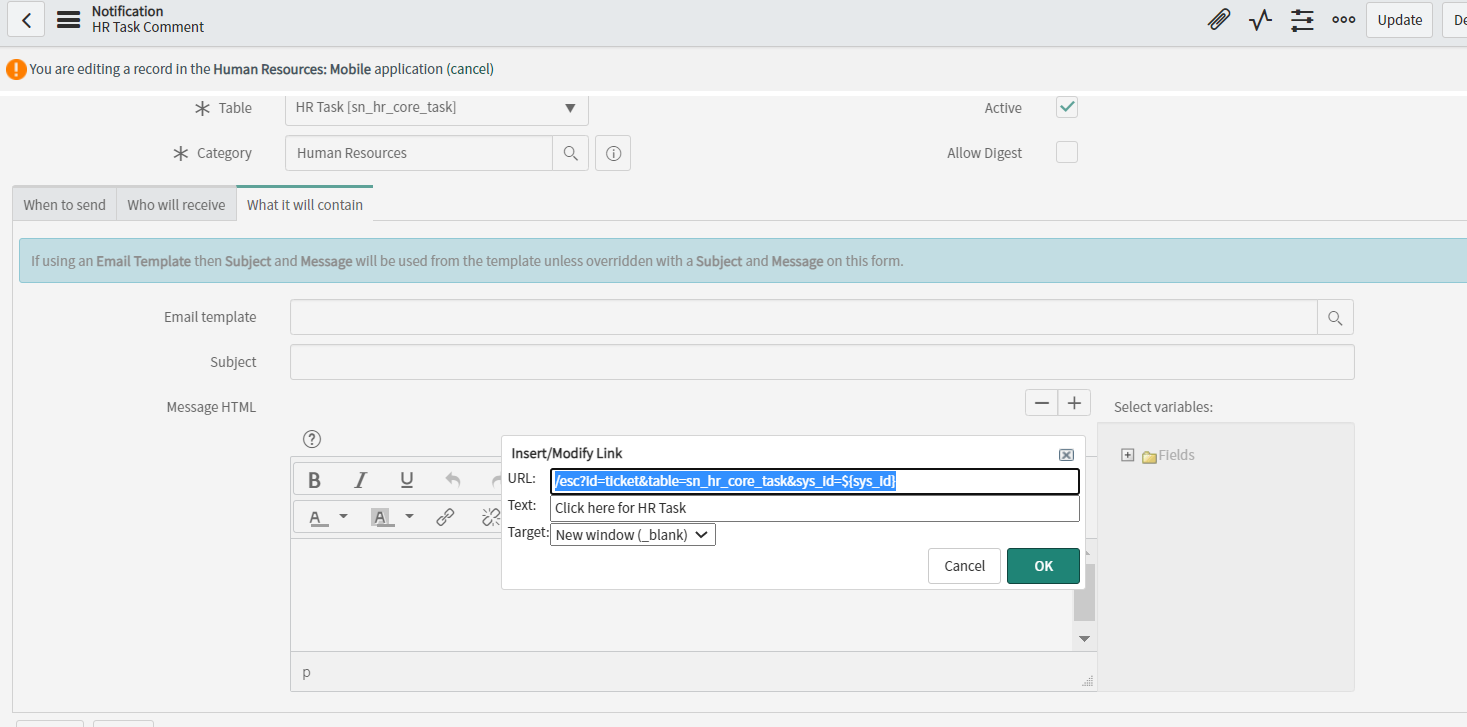The image size is (1467, 727).
Task: Close the Insert/Modify Link dialog
Action: point(1066,454)
